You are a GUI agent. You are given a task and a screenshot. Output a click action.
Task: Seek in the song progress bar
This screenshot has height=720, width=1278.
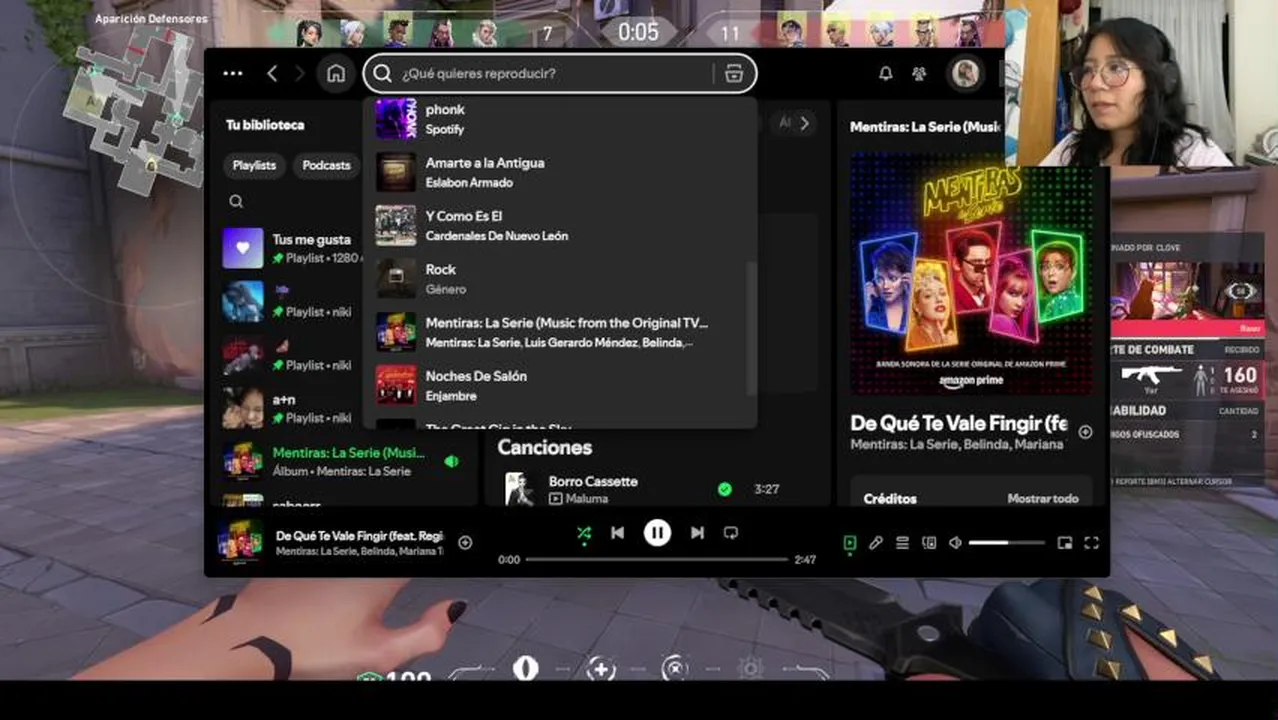[x=657, y=560]
